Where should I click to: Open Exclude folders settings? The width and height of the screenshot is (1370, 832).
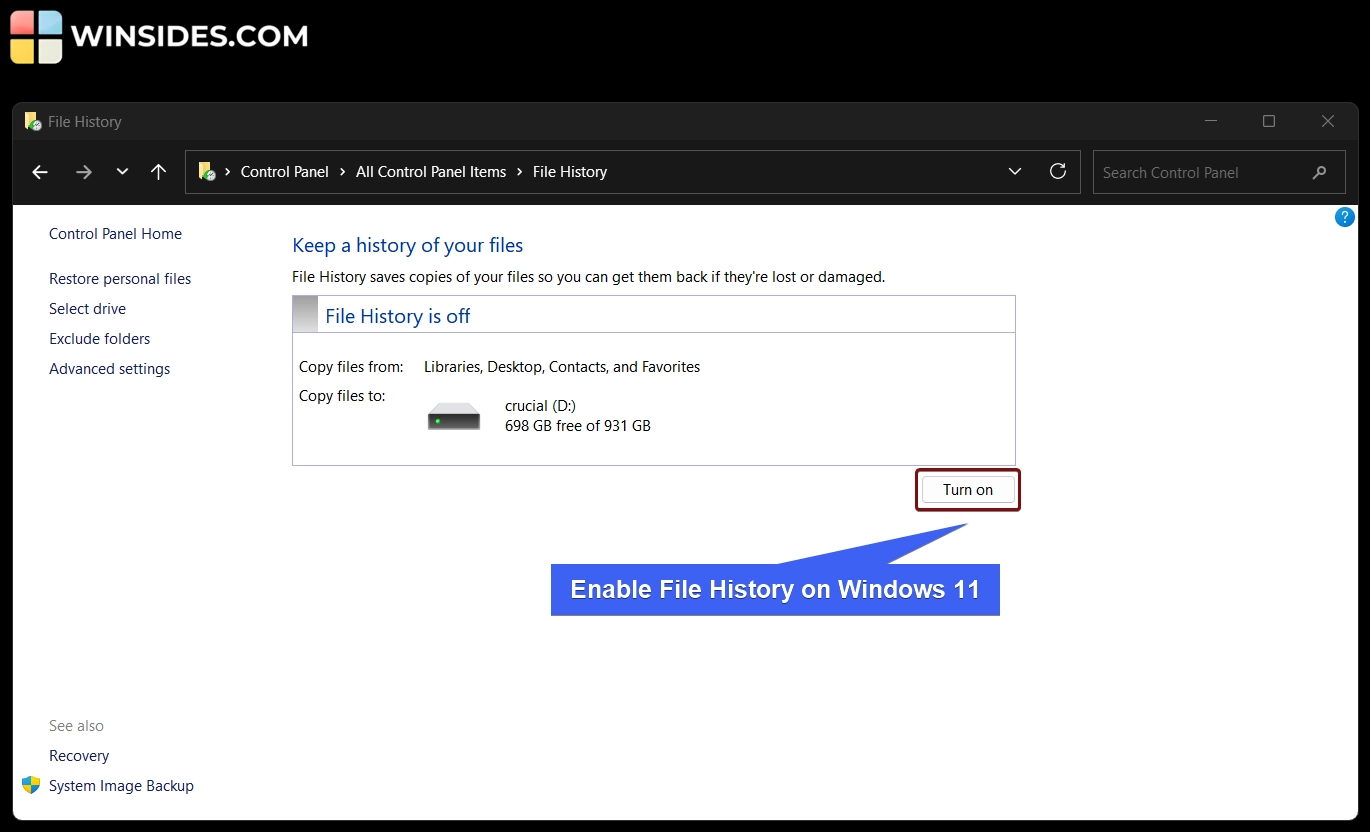(x=99, y=338)
